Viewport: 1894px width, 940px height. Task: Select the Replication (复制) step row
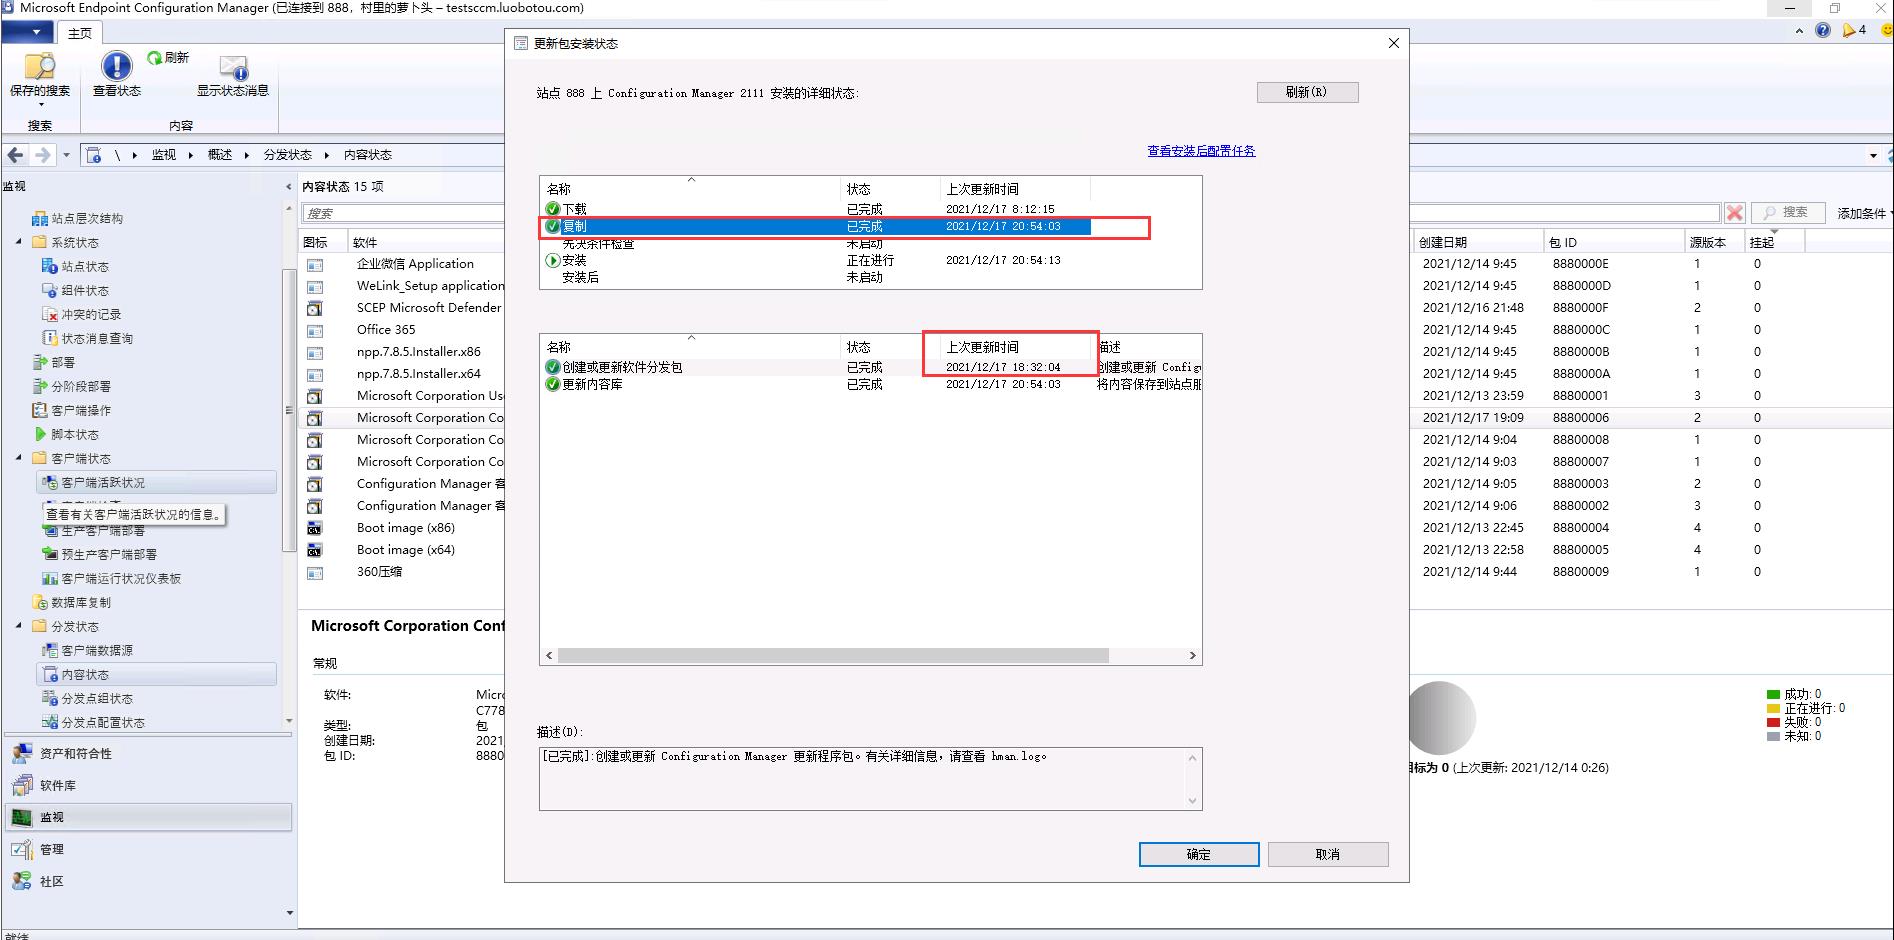817,227
